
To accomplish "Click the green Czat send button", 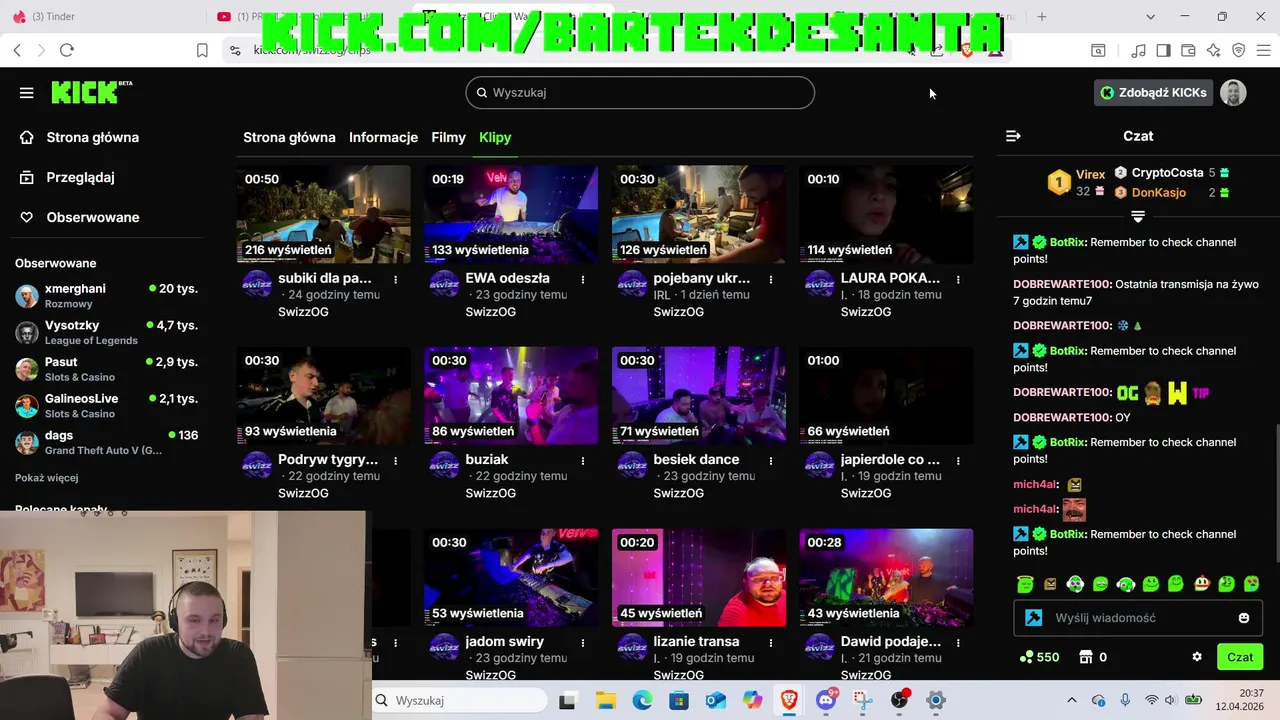I will (x=1240, y=657).
